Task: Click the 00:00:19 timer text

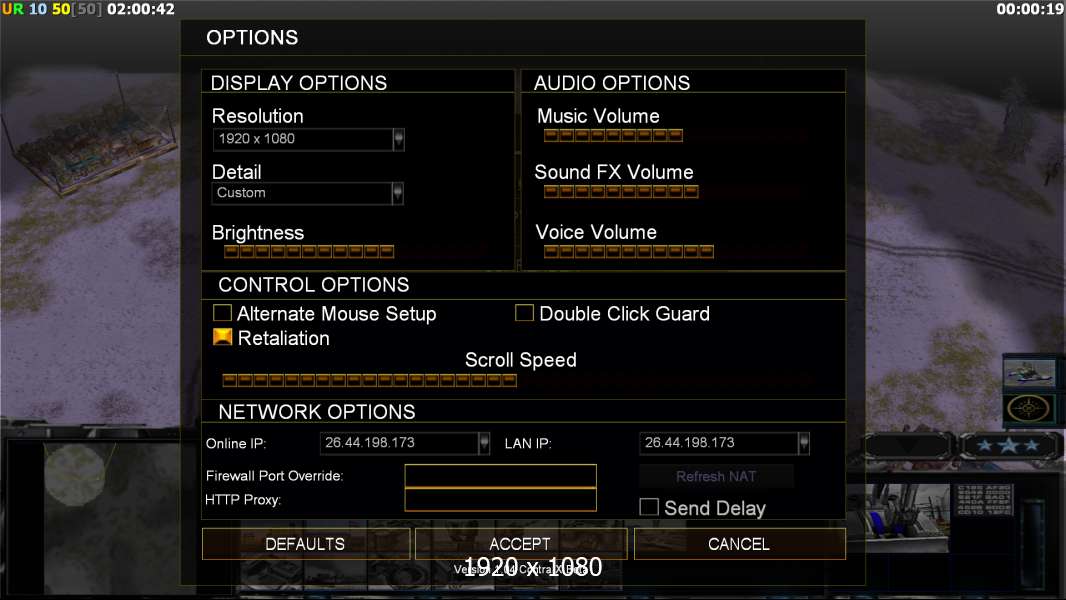Action: pyautogui.click(x=1030, y=9)
